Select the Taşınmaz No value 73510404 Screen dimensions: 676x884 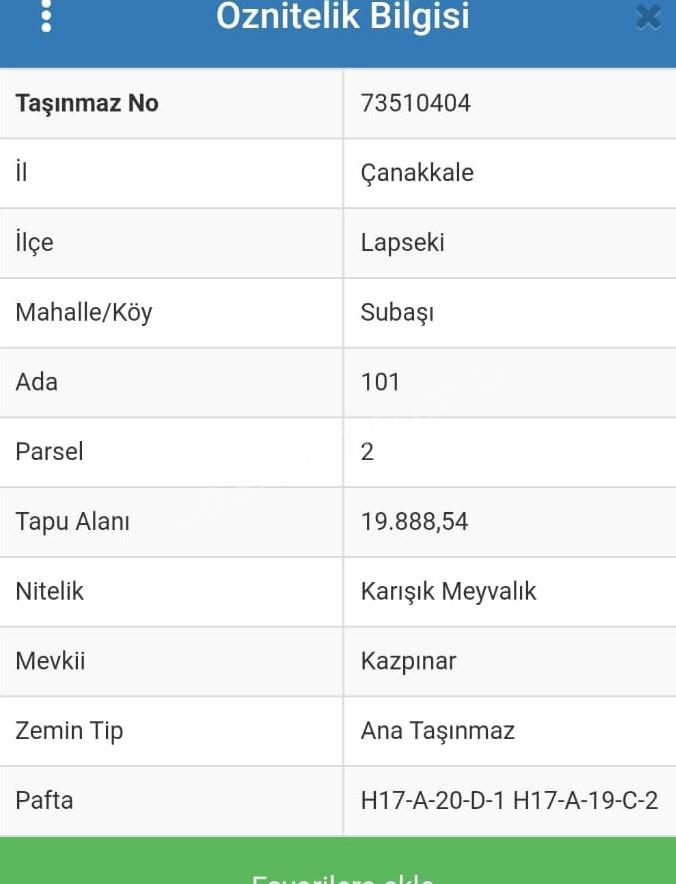(416, 103)
